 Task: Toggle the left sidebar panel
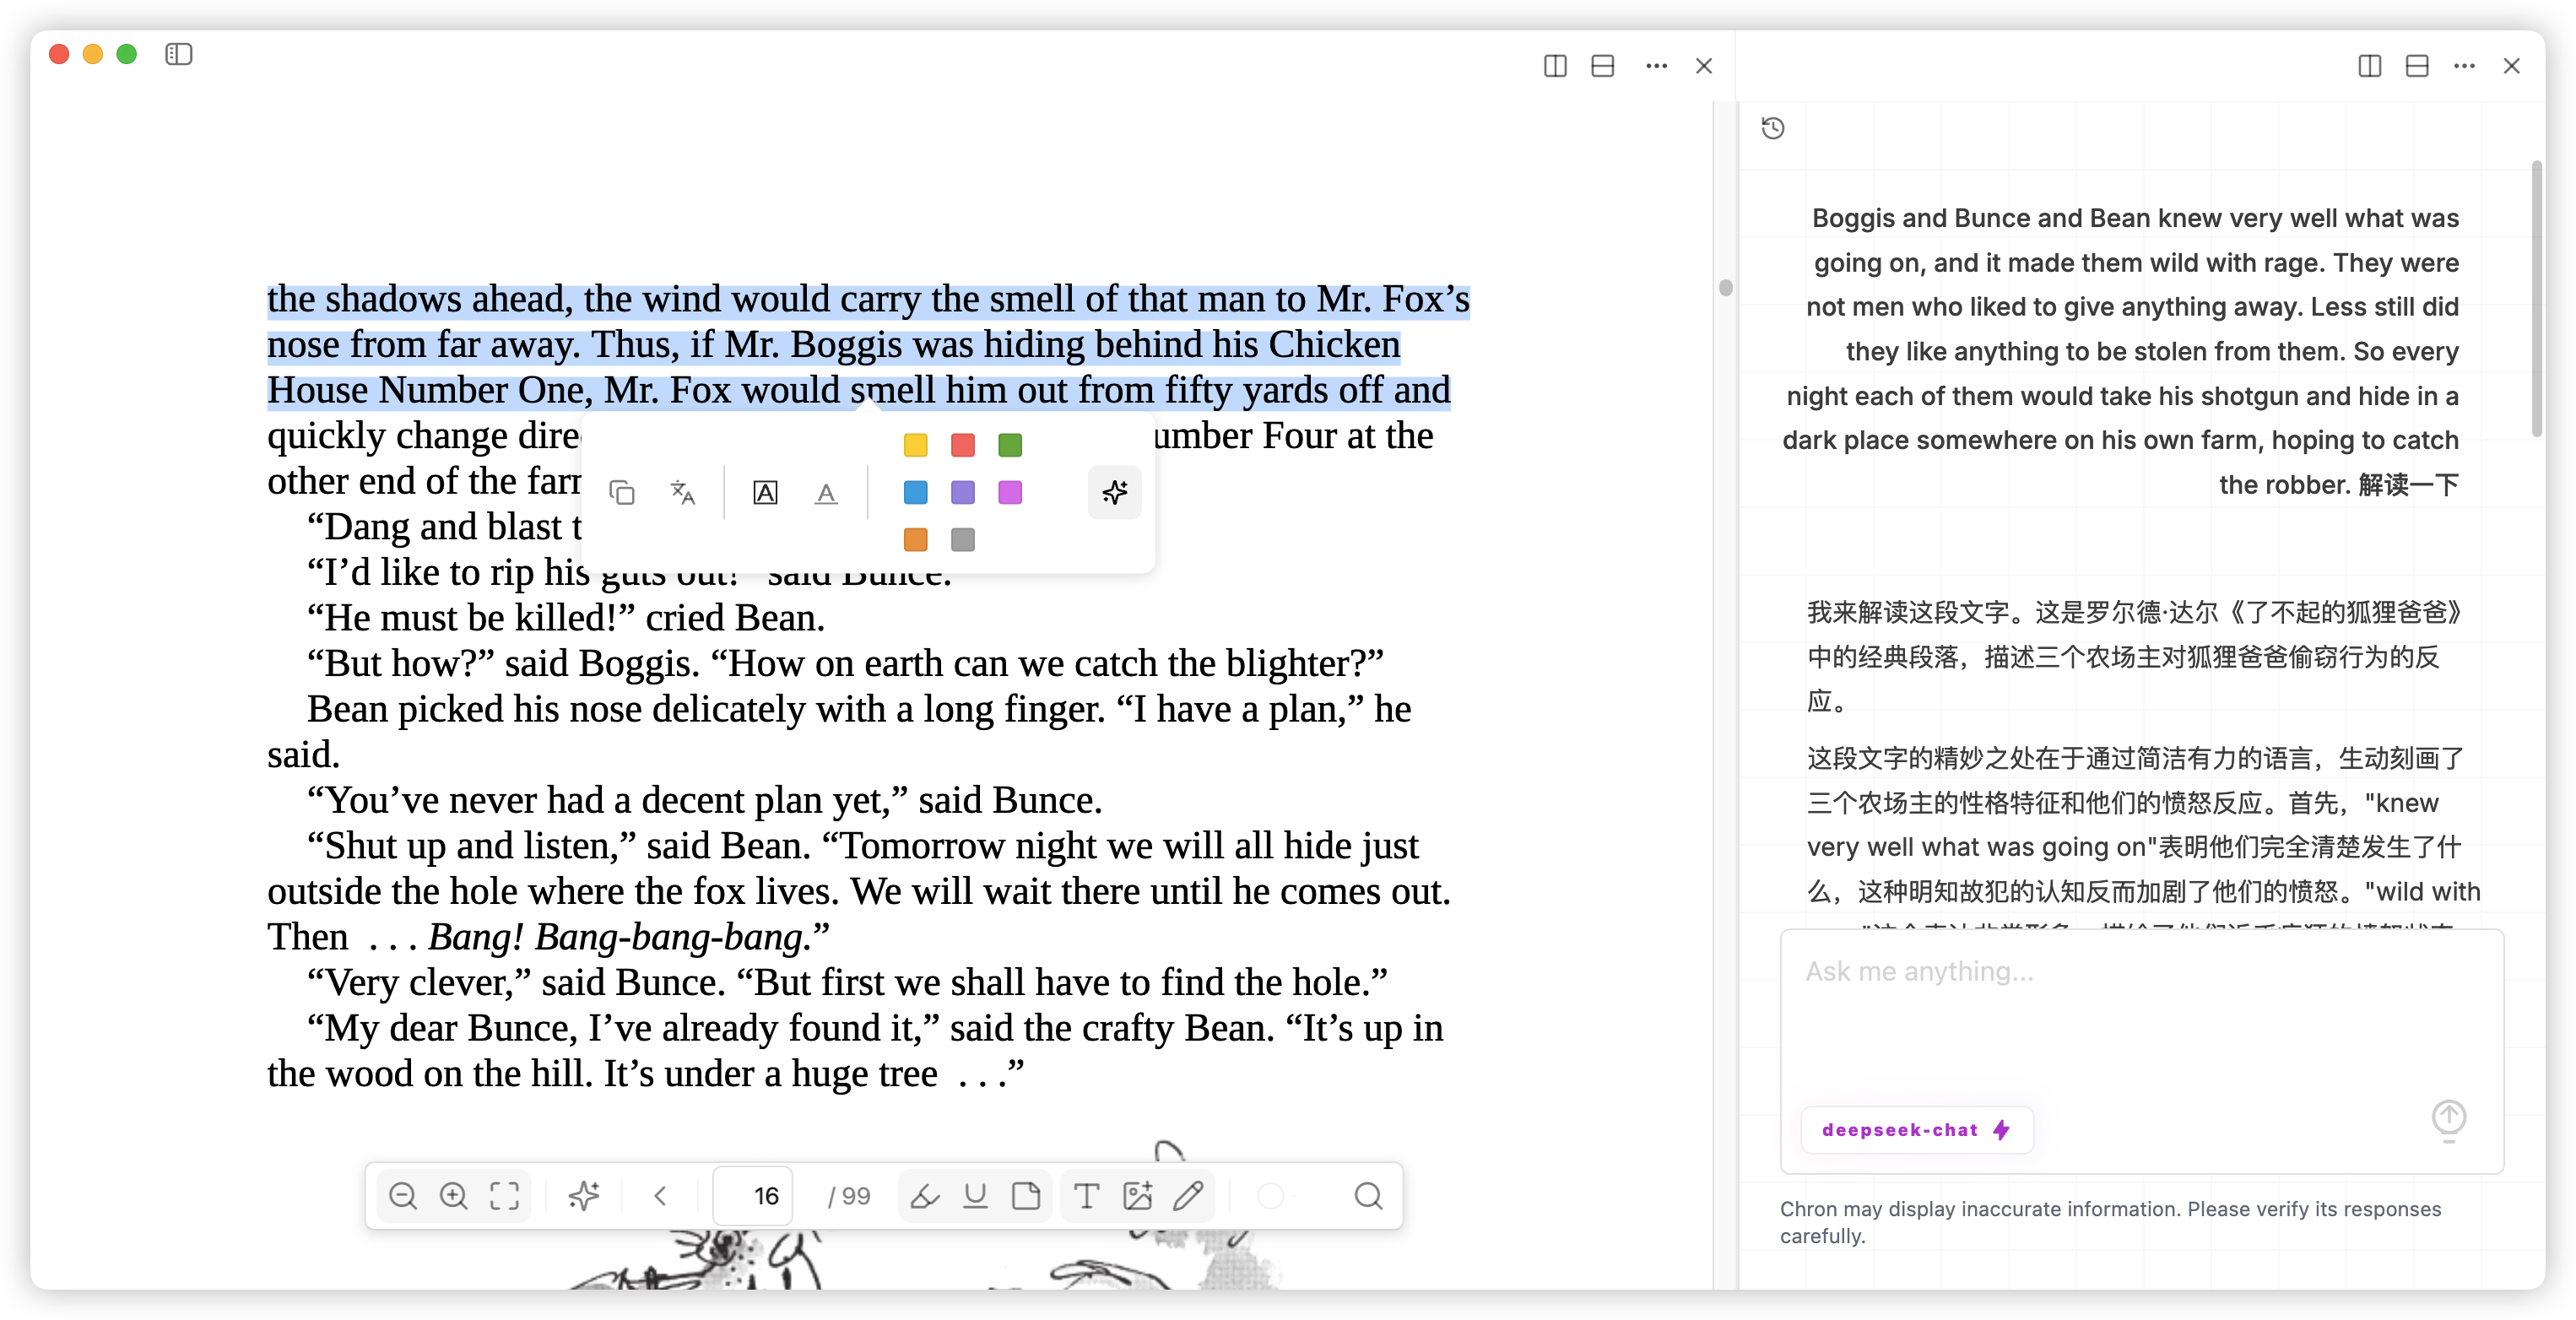179,54
